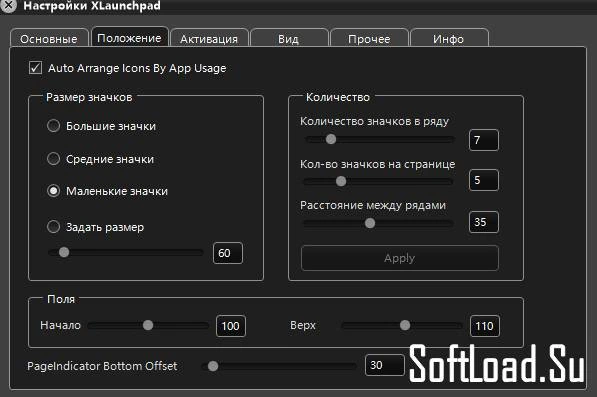Screen dimensions: 597x397
Task: Go to the Инфо tab
Action: (449, 38)
